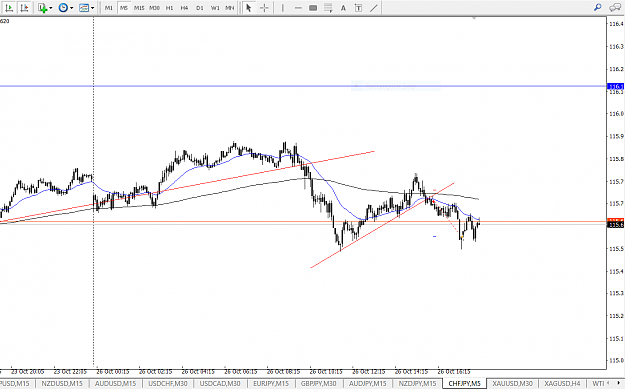Open the USDCAD,M30 chart tab
The image size is (625, 389).
coord(220,383)
